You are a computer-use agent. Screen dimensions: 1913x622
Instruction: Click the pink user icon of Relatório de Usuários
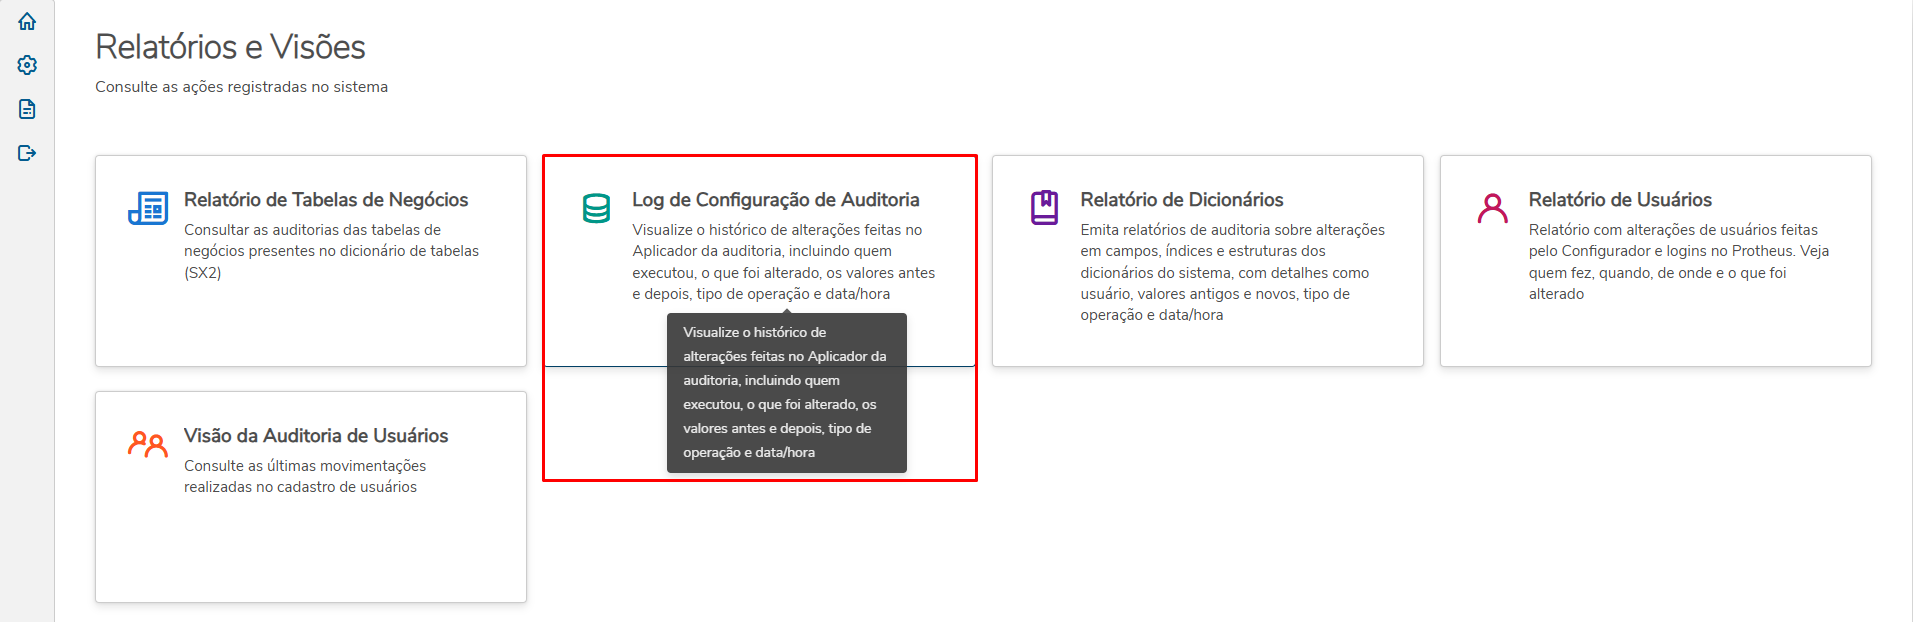[1492, 208]
